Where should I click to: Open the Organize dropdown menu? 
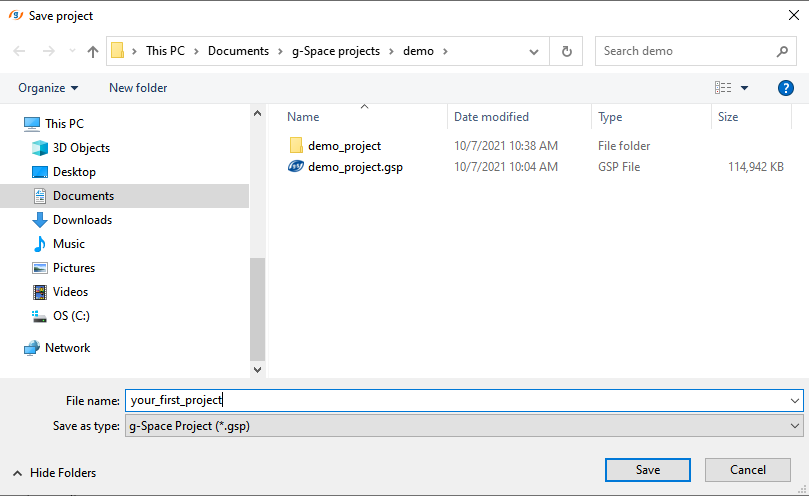pos(48,88)
